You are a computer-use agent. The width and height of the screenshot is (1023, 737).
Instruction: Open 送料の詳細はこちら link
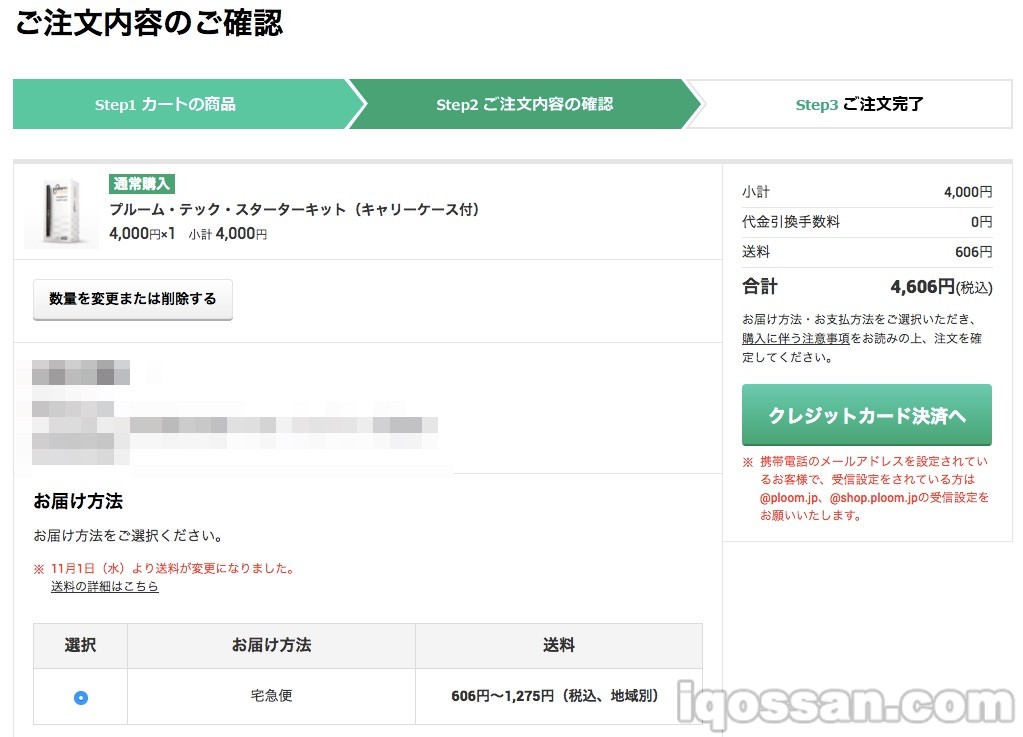(104, 586)
